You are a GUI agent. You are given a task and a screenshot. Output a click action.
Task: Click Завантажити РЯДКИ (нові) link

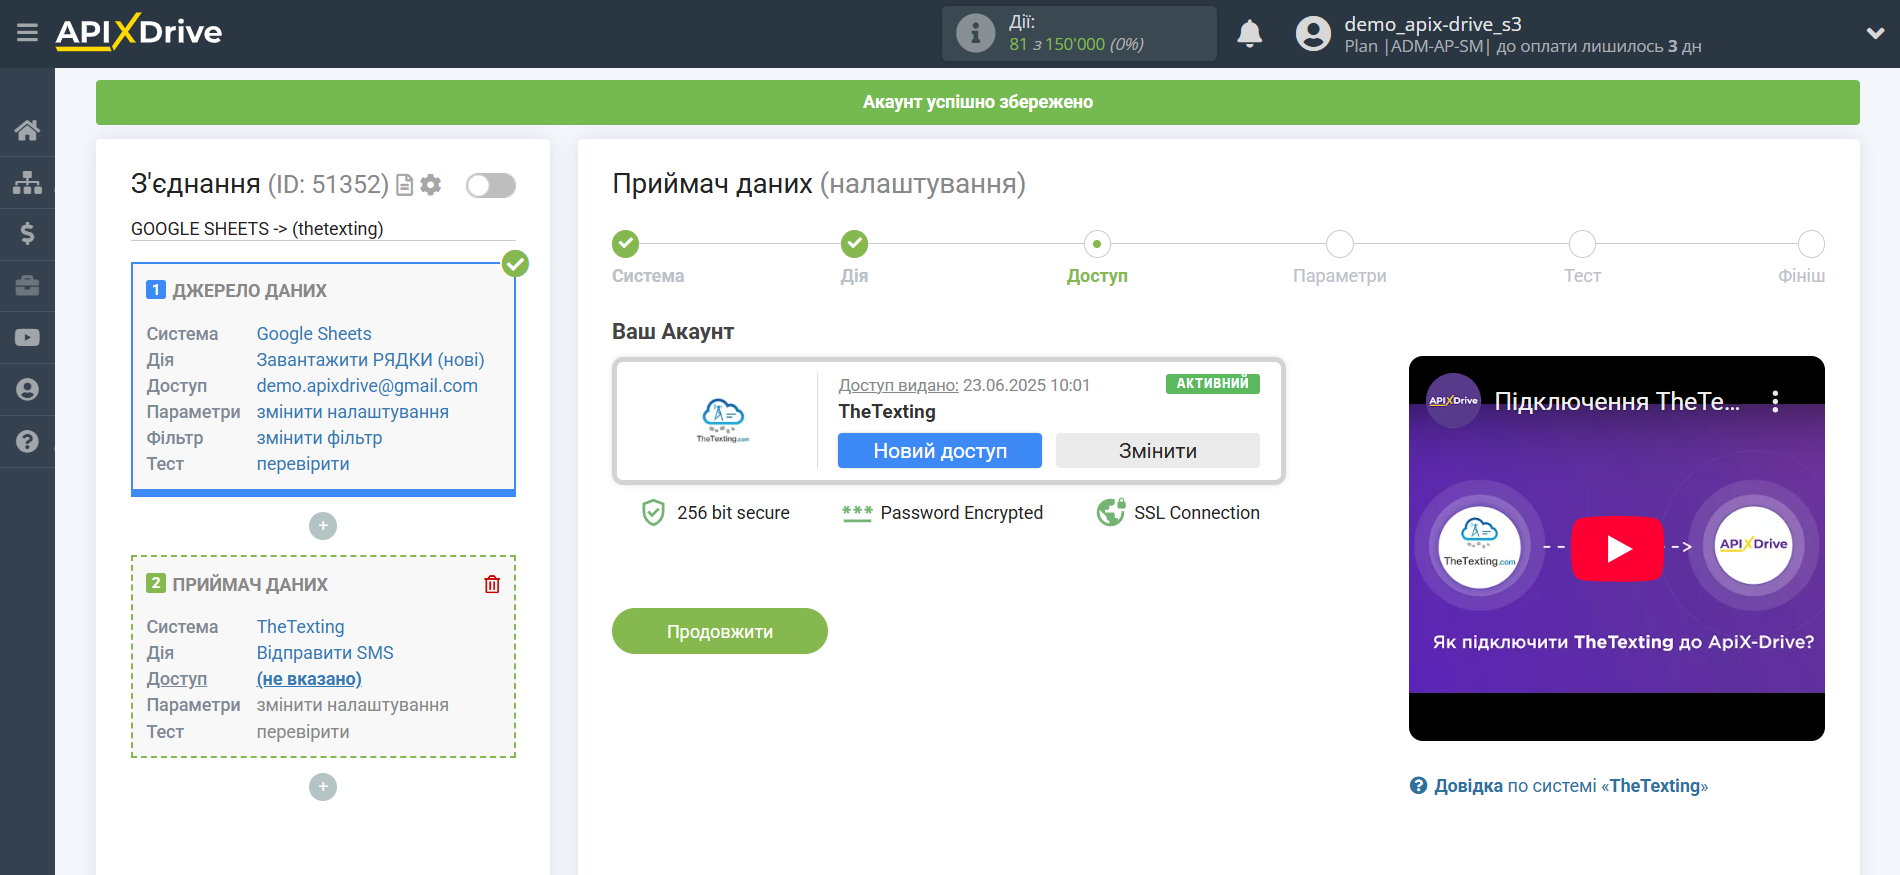[x=370, y=360]
